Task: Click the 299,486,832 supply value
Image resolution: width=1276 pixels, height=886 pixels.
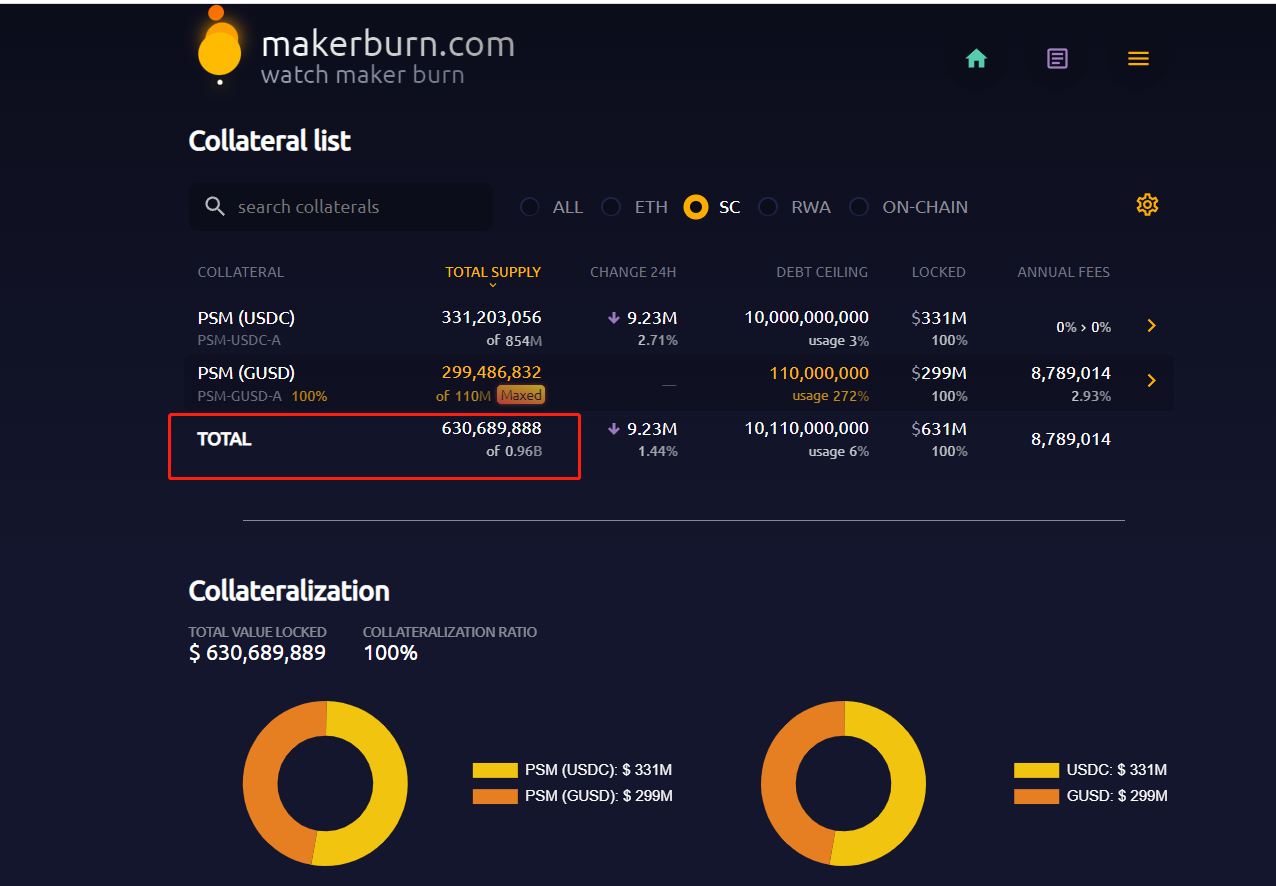Action: pyautogui.click(x=491, y=372)
